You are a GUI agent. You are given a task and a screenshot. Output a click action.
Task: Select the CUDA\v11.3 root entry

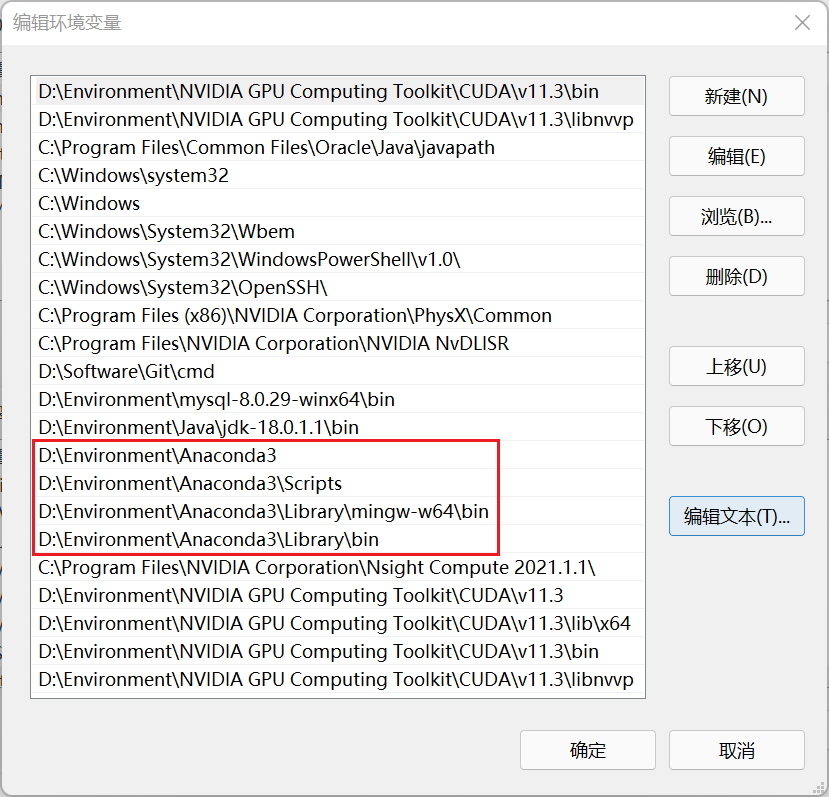(x=338, y=596)
